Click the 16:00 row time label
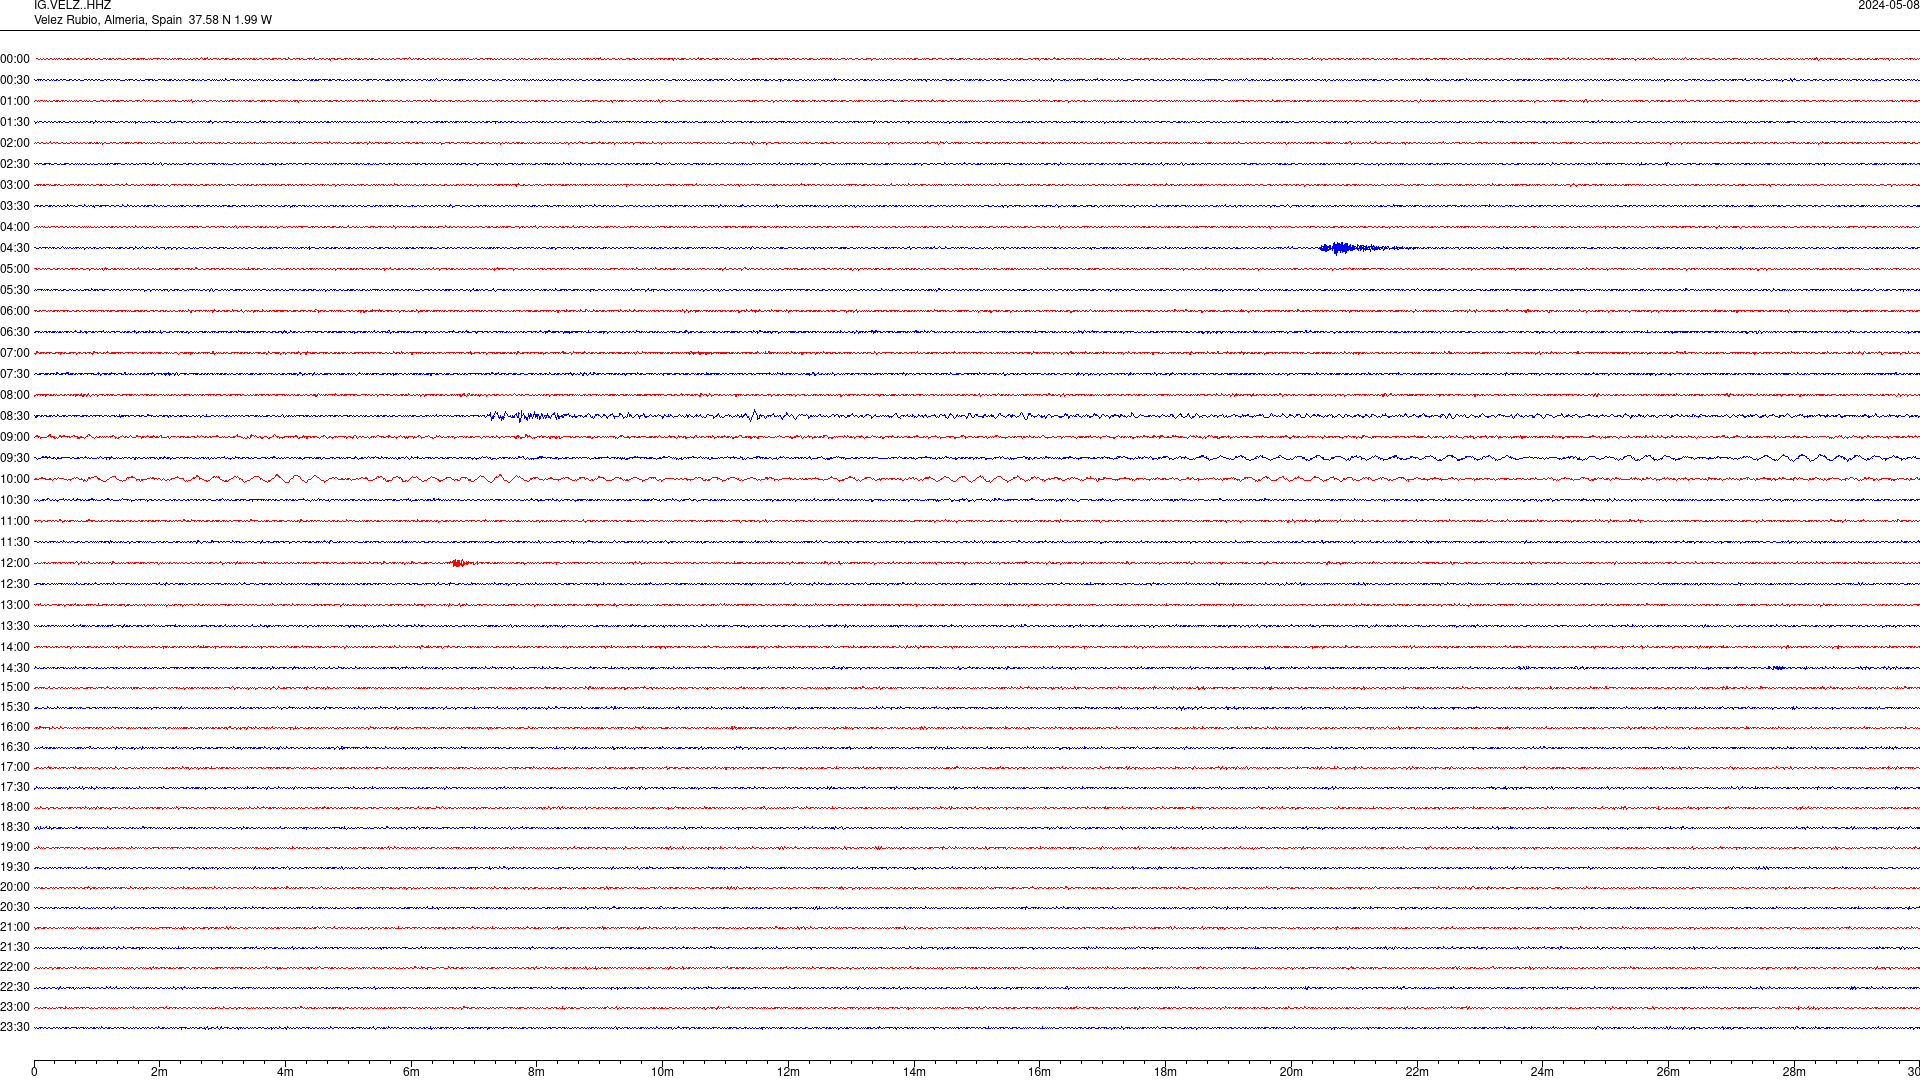This screenshot has width=1920, height=1080. click(15, 727)
